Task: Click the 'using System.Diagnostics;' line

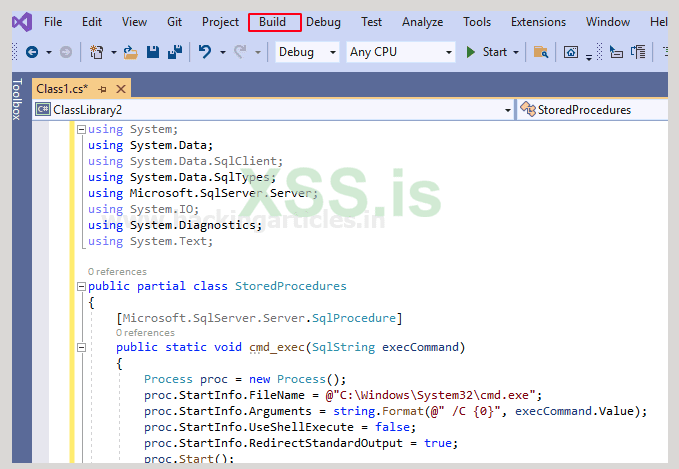Action: [175, 225]
